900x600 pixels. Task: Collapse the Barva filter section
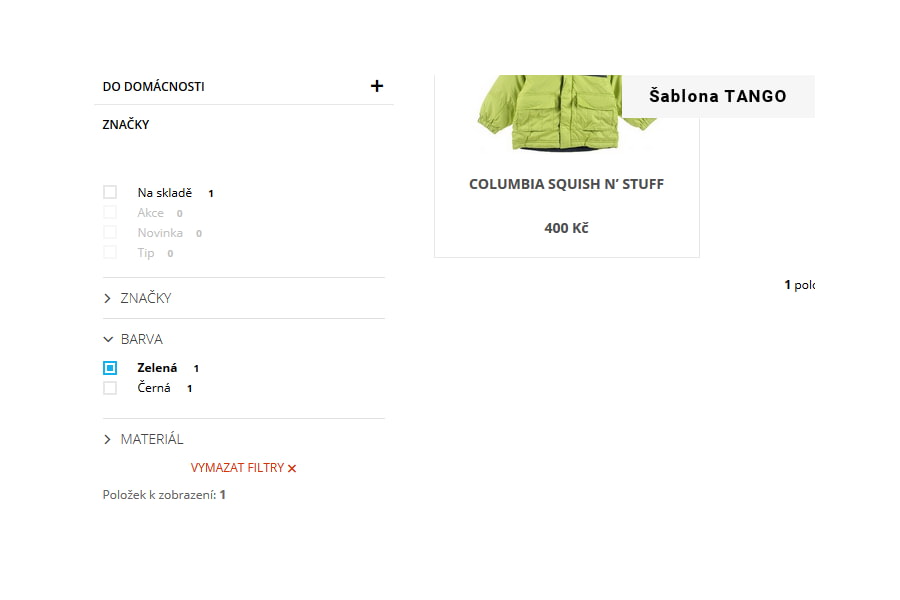point(142,339)
